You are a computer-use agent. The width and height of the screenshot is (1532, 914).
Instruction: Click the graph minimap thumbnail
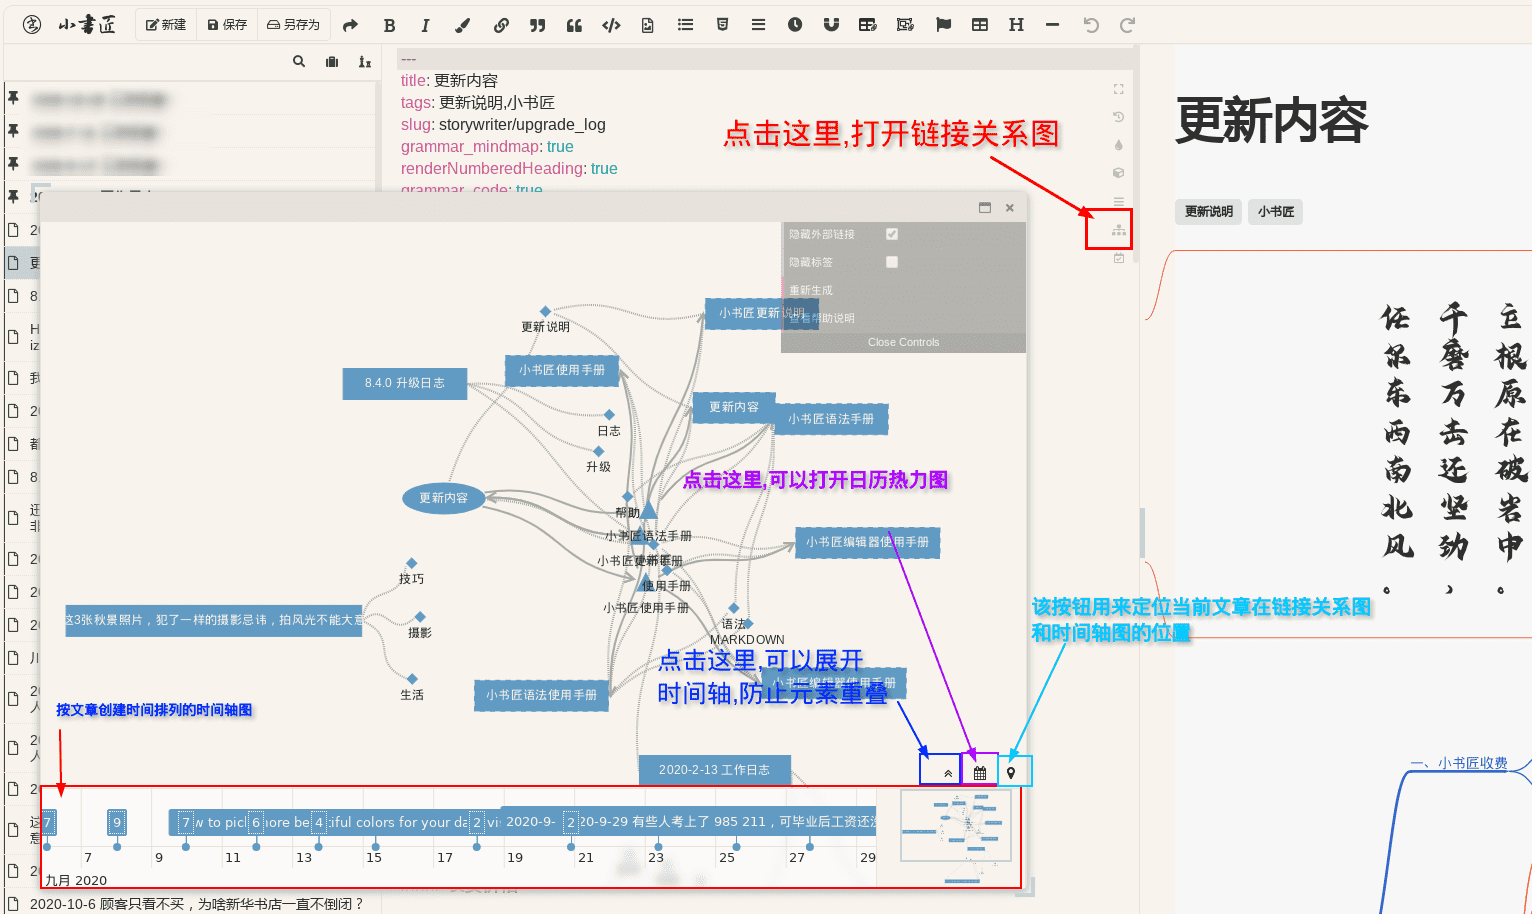click(955, 826)
